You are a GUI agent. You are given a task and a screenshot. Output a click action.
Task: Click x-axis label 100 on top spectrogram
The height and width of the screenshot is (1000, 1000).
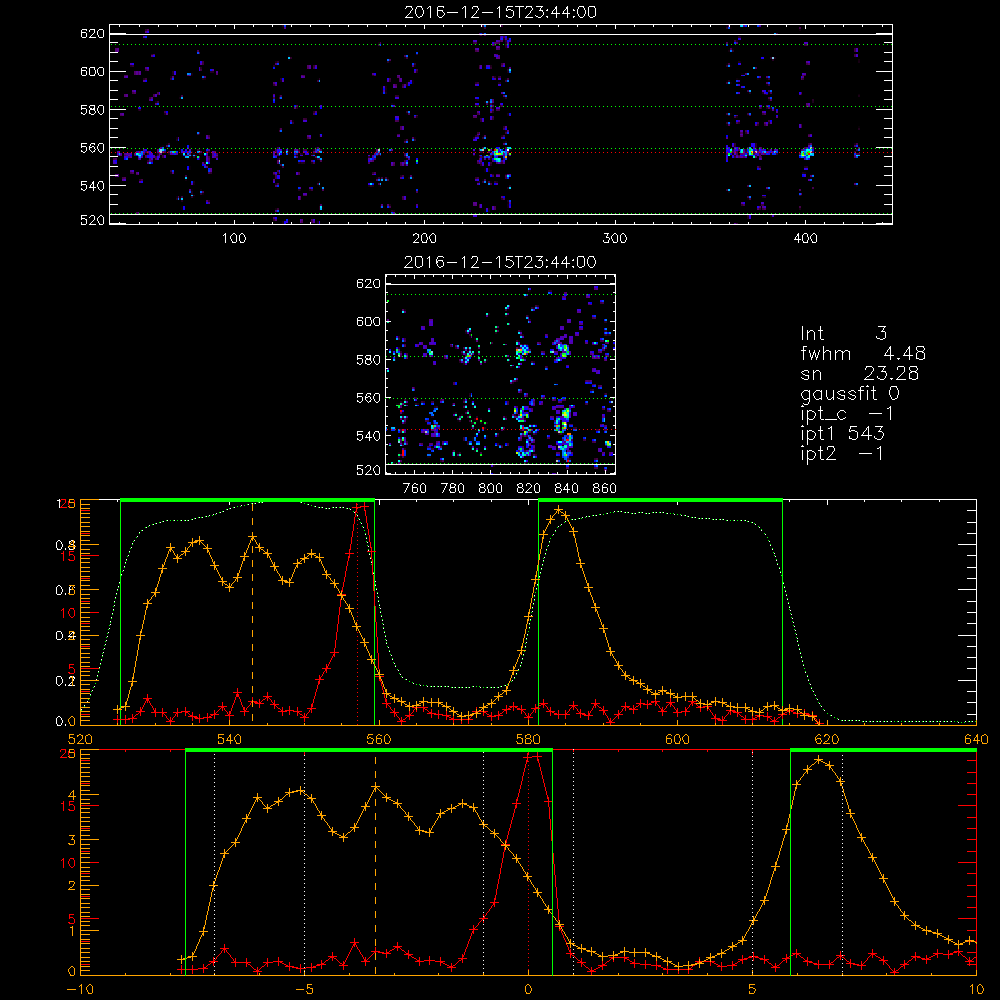tap(234, 239)
